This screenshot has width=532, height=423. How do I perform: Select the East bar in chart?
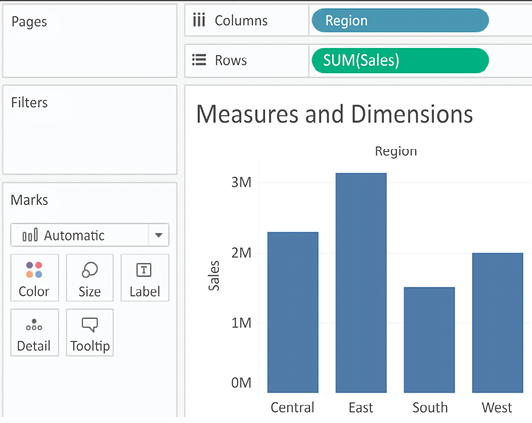(361, 283)
